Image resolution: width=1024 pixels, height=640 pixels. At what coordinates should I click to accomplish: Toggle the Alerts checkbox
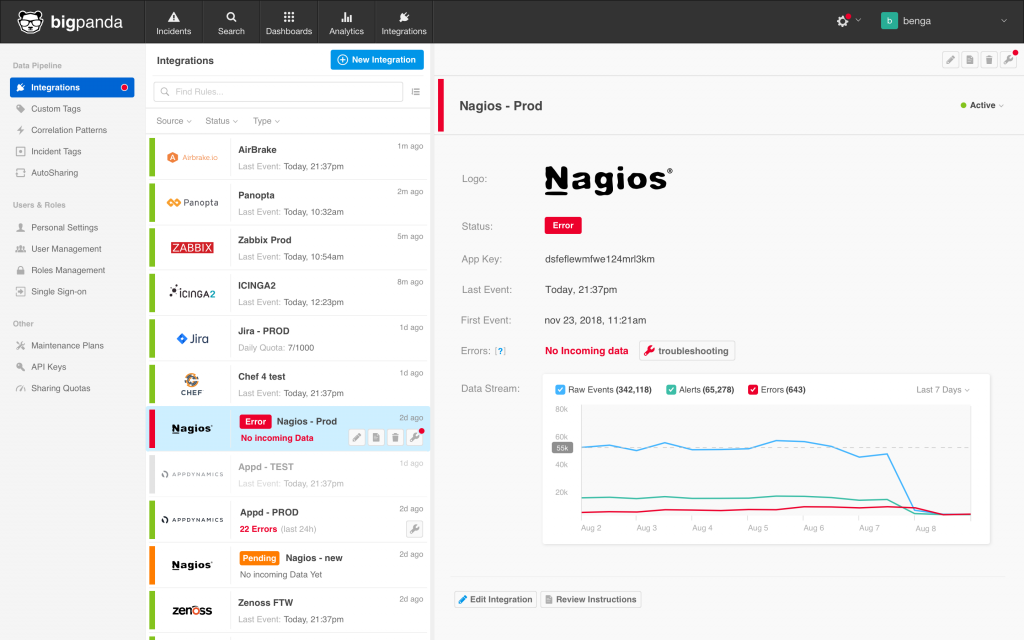(x=671, y=390)
